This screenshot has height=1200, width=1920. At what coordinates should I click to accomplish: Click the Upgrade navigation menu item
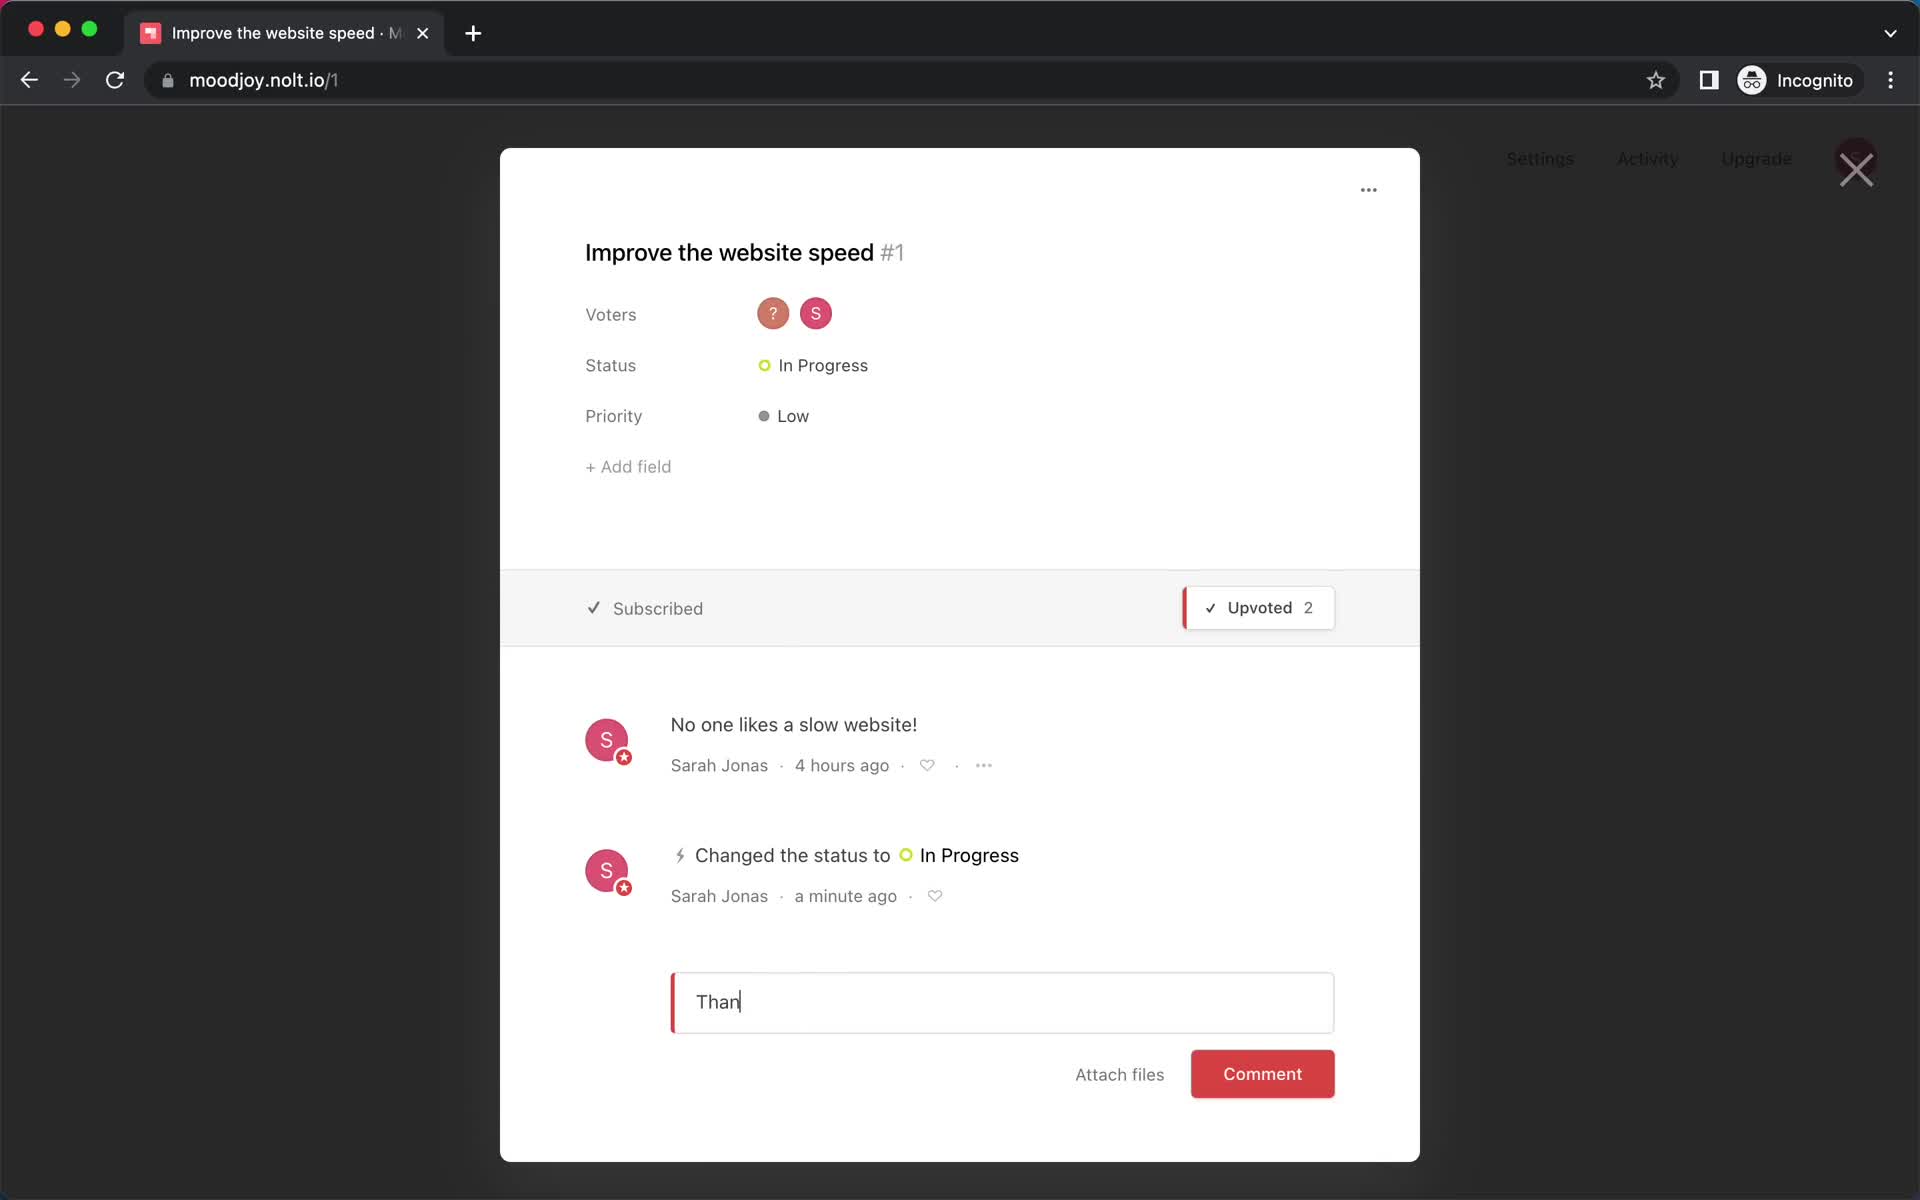(1756, 158)
